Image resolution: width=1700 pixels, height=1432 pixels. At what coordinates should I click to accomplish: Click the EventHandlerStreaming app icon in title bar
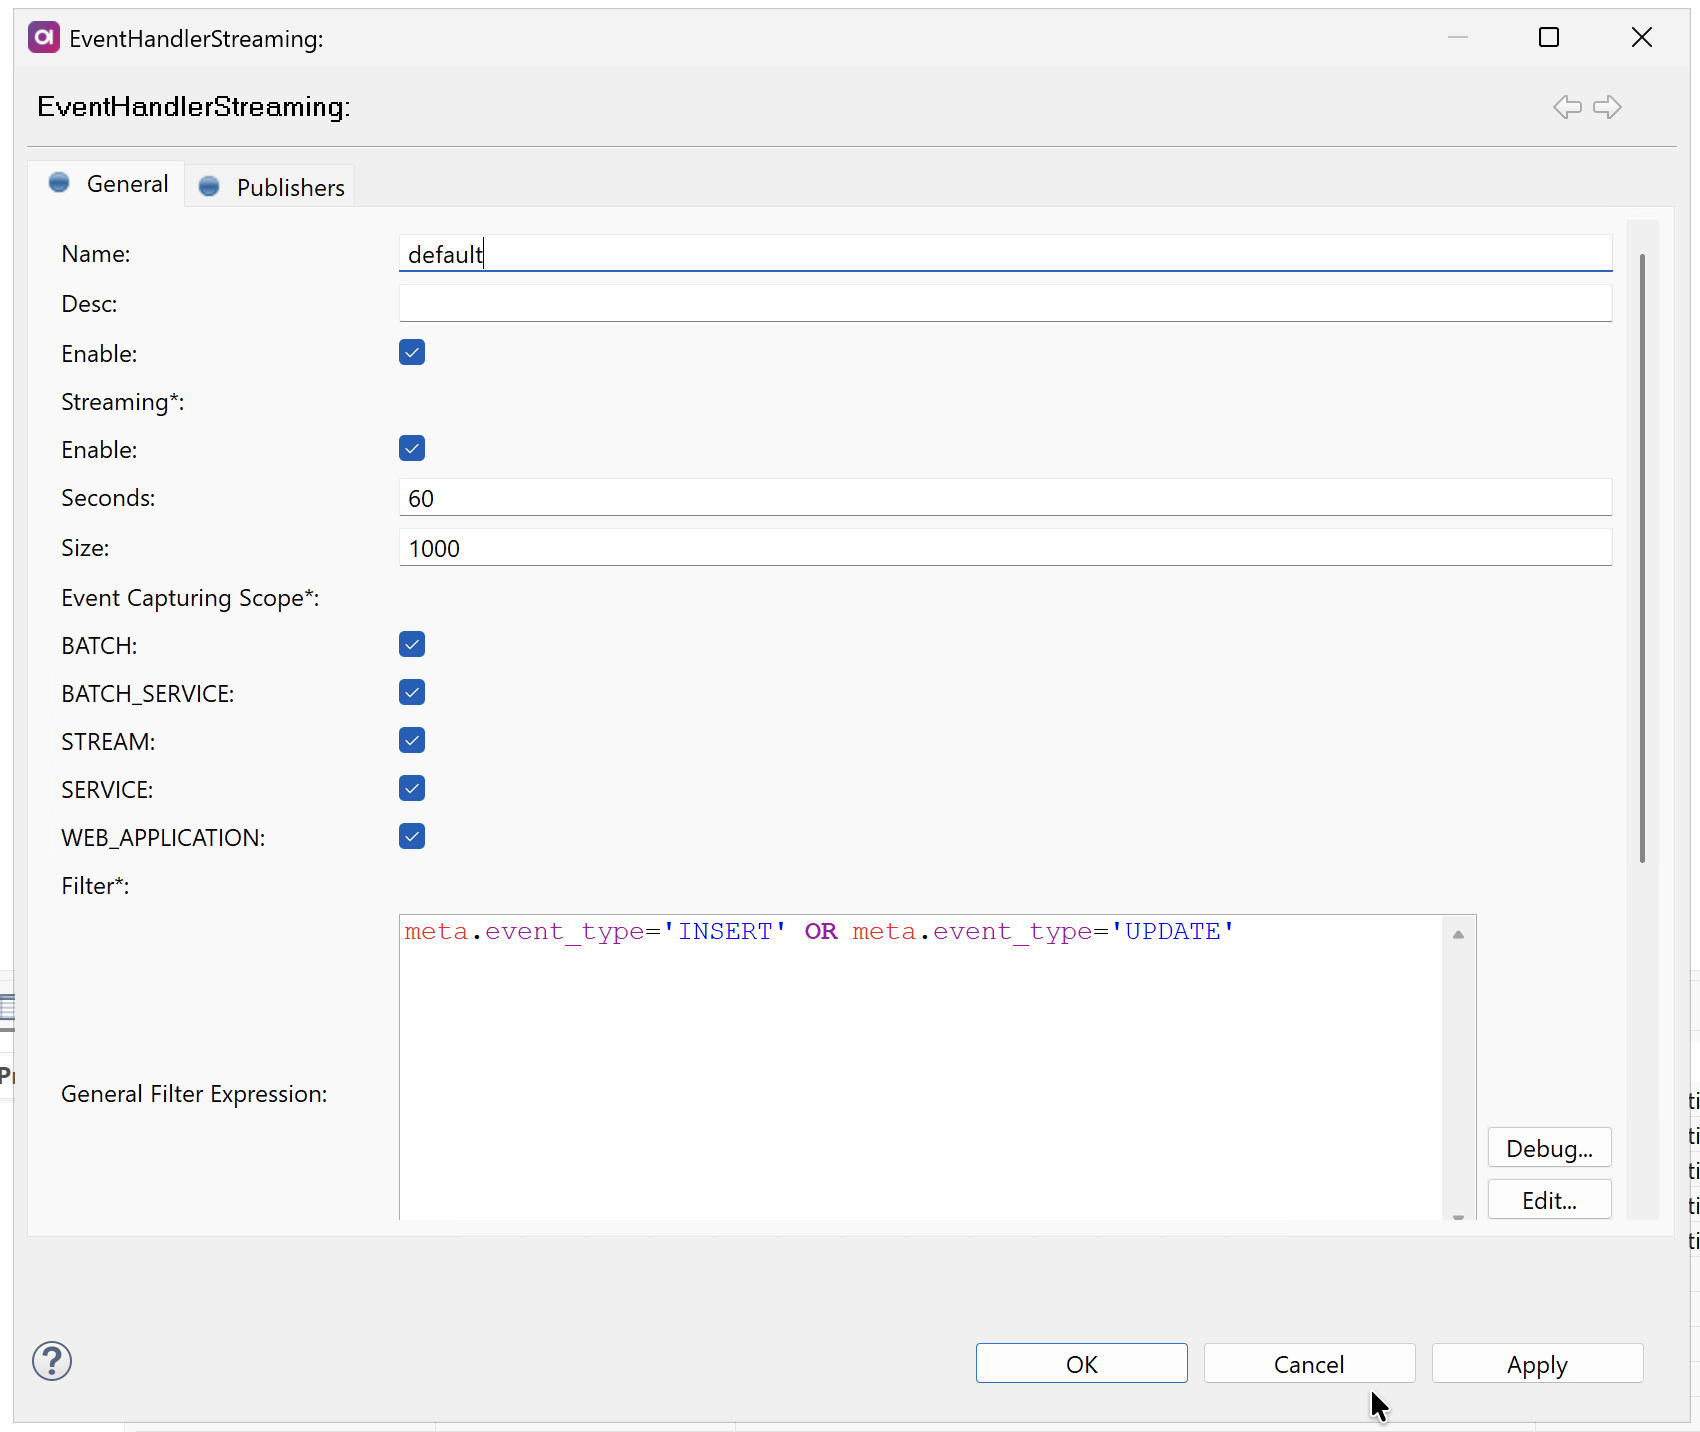[x=44, y=38]
